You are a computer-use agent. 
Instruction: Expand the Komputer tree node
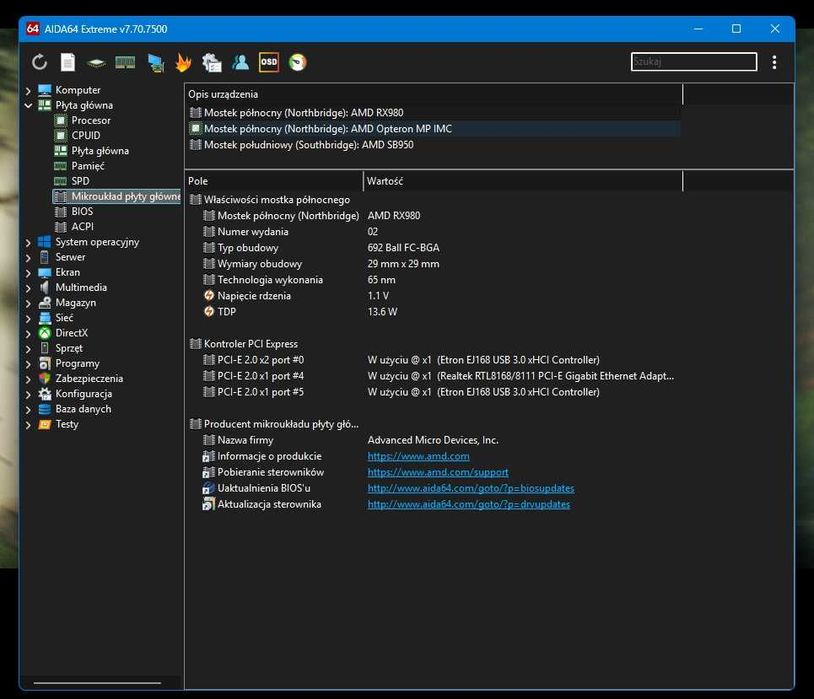click(x=28, y=90)
